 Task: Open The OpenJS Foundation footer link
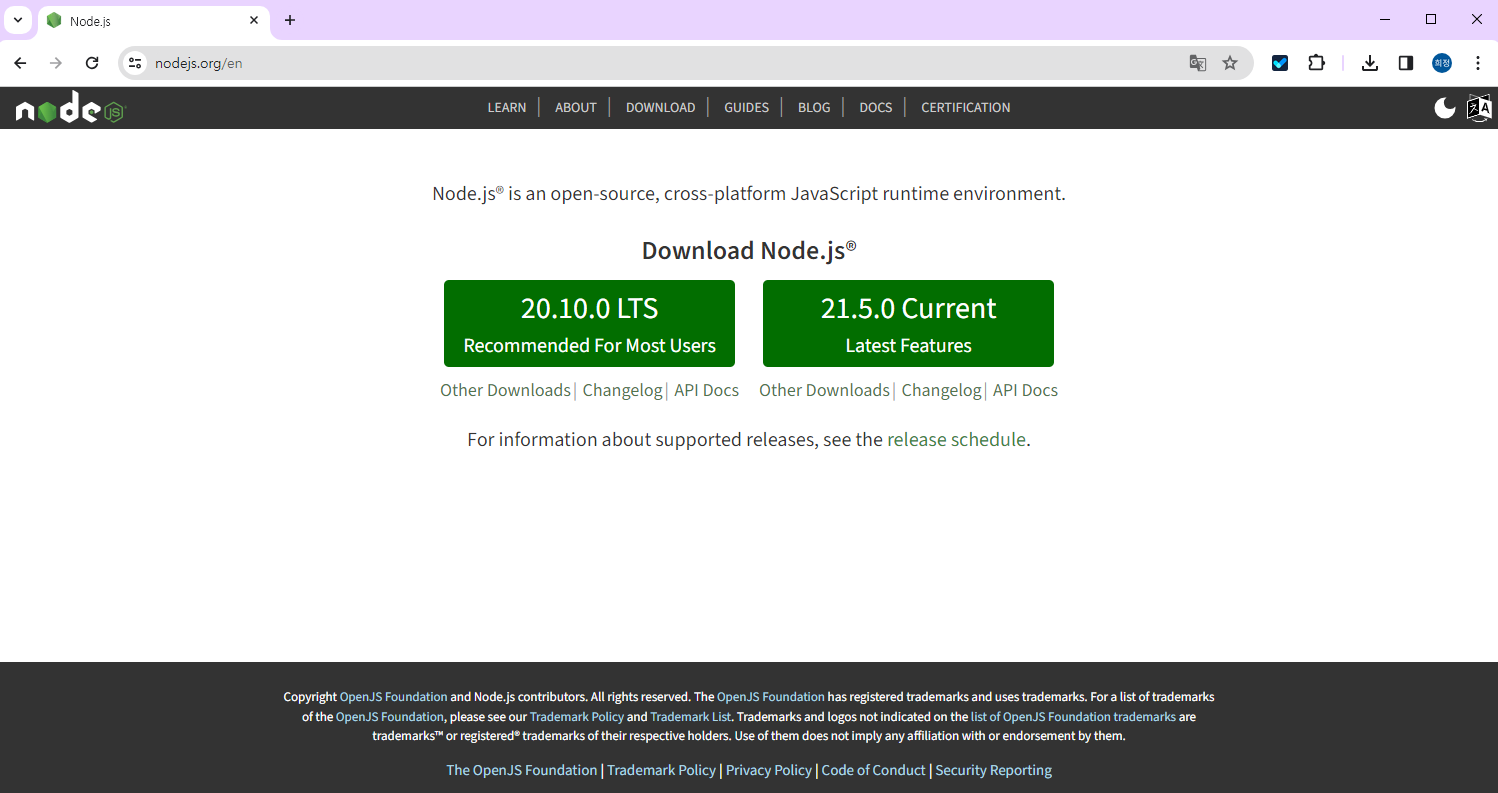[522, 770]
